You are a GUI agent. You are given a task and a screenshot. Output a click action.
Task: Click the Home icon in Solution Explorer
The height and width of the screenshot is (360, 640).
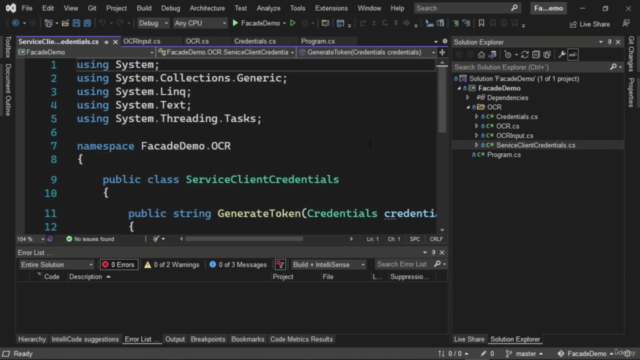click(481, 55)
